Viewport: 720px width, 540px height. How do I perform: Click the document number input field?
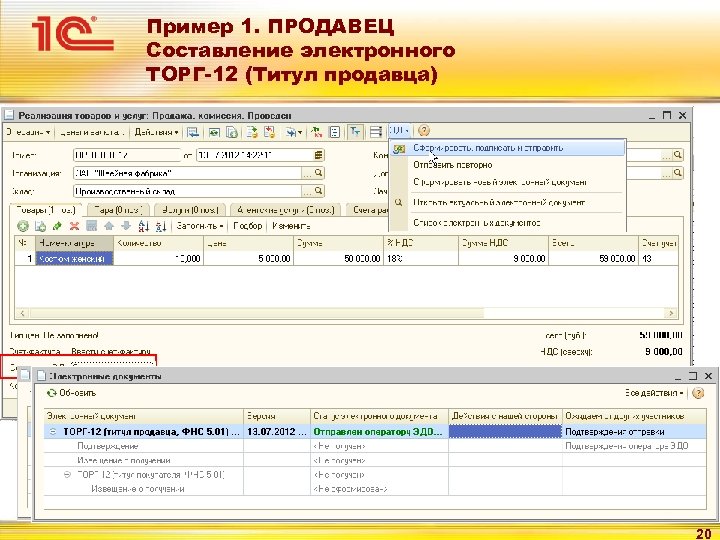[x=127, y=155]
